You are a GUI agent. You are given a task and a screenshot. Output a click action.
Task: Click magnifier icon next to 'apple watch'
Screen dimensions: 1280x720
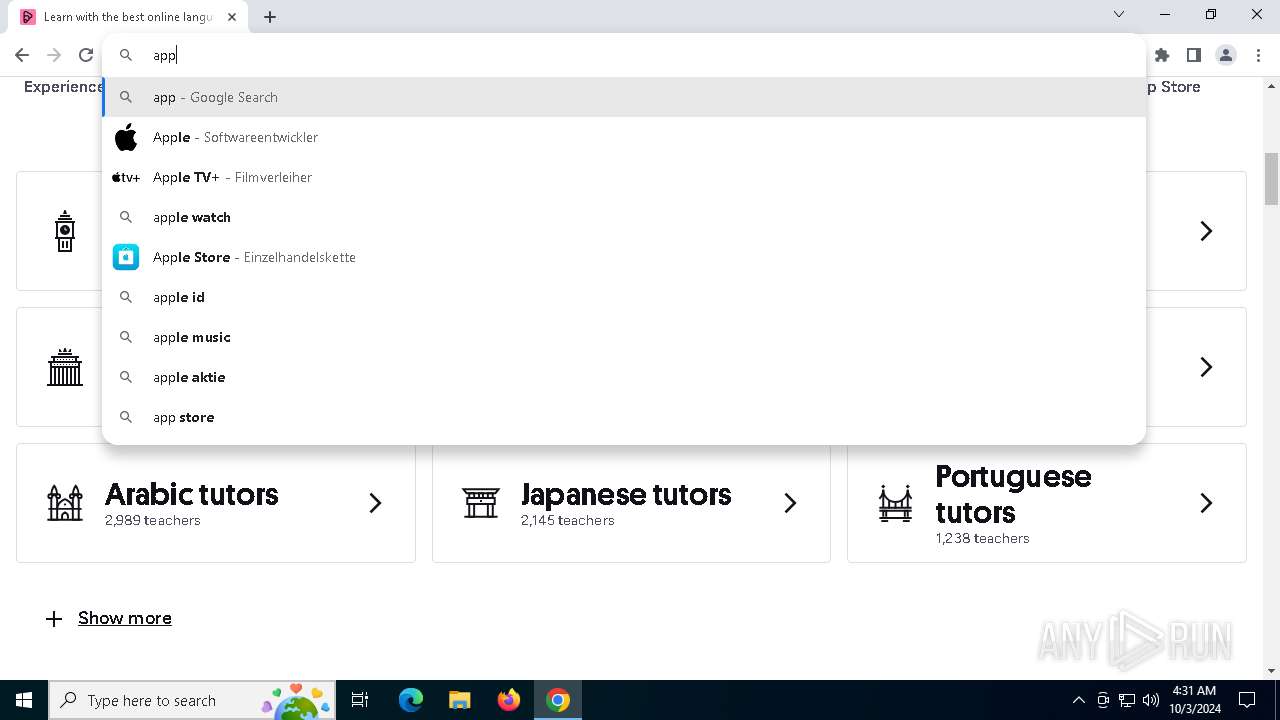click(126, 217)
